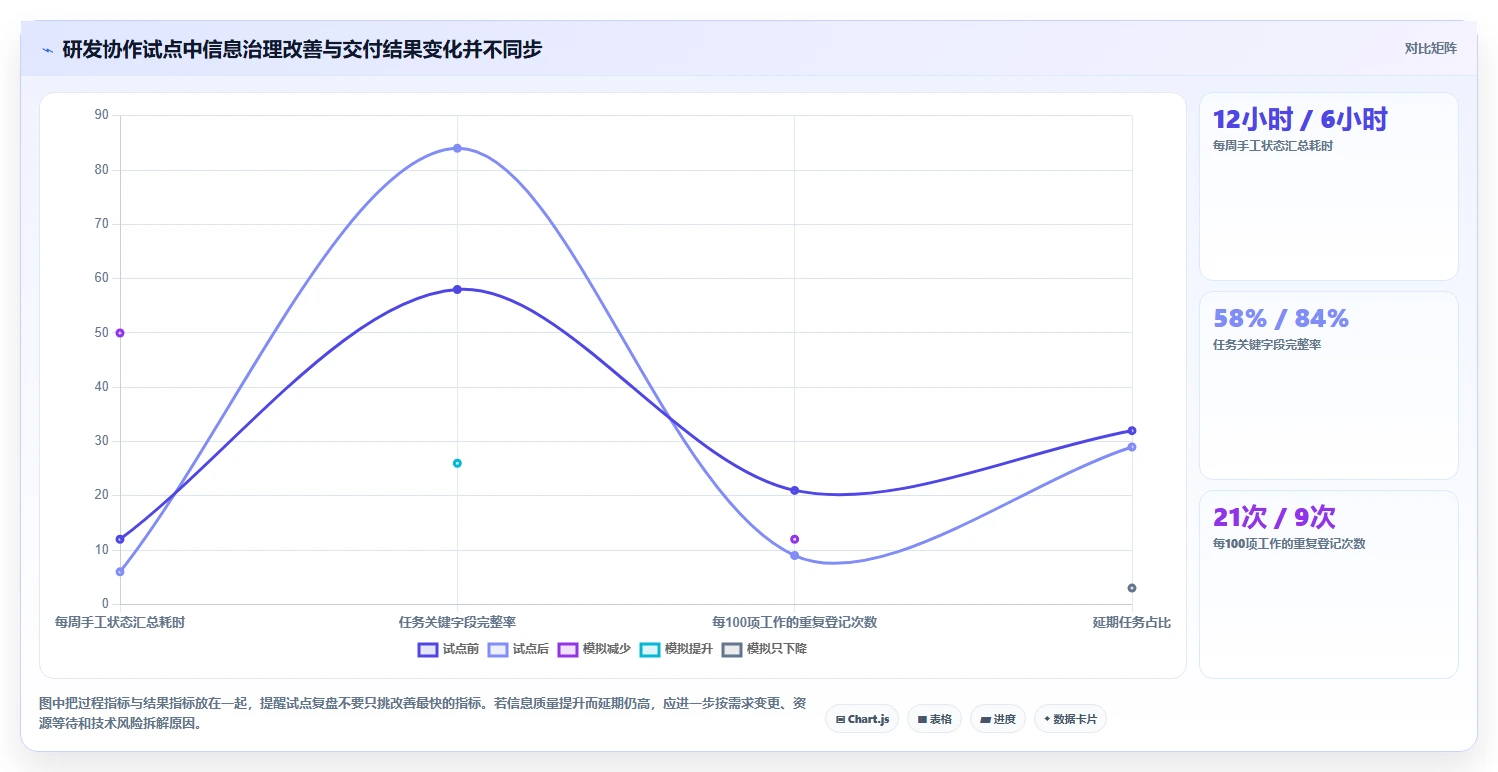The height and width of the screenshot is (772, 1498).
Task: Click the 试点前 point at 12 on left axis
Action: 120,539
